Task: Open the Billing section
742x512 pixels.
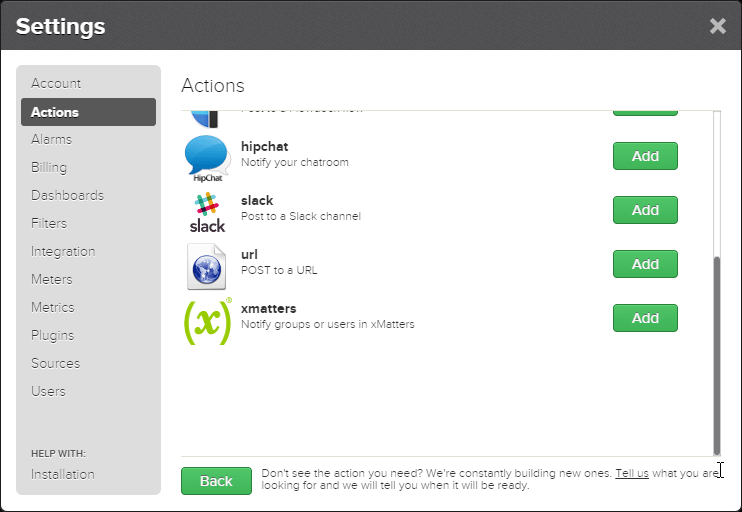Action: [49, 168]
